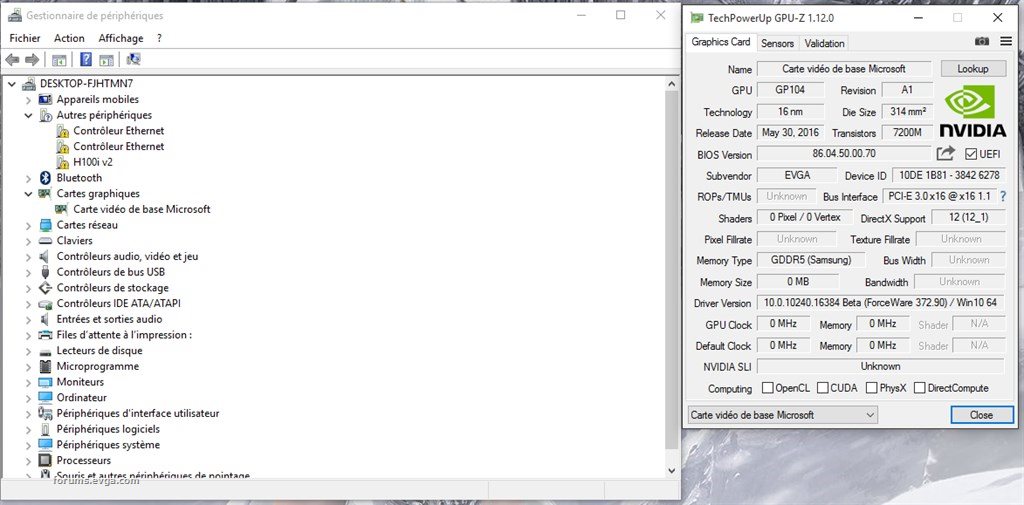Click the forward arrow in Device Manager toolbar
This screenshot has width=1024, height=505.
coord(31,60)
